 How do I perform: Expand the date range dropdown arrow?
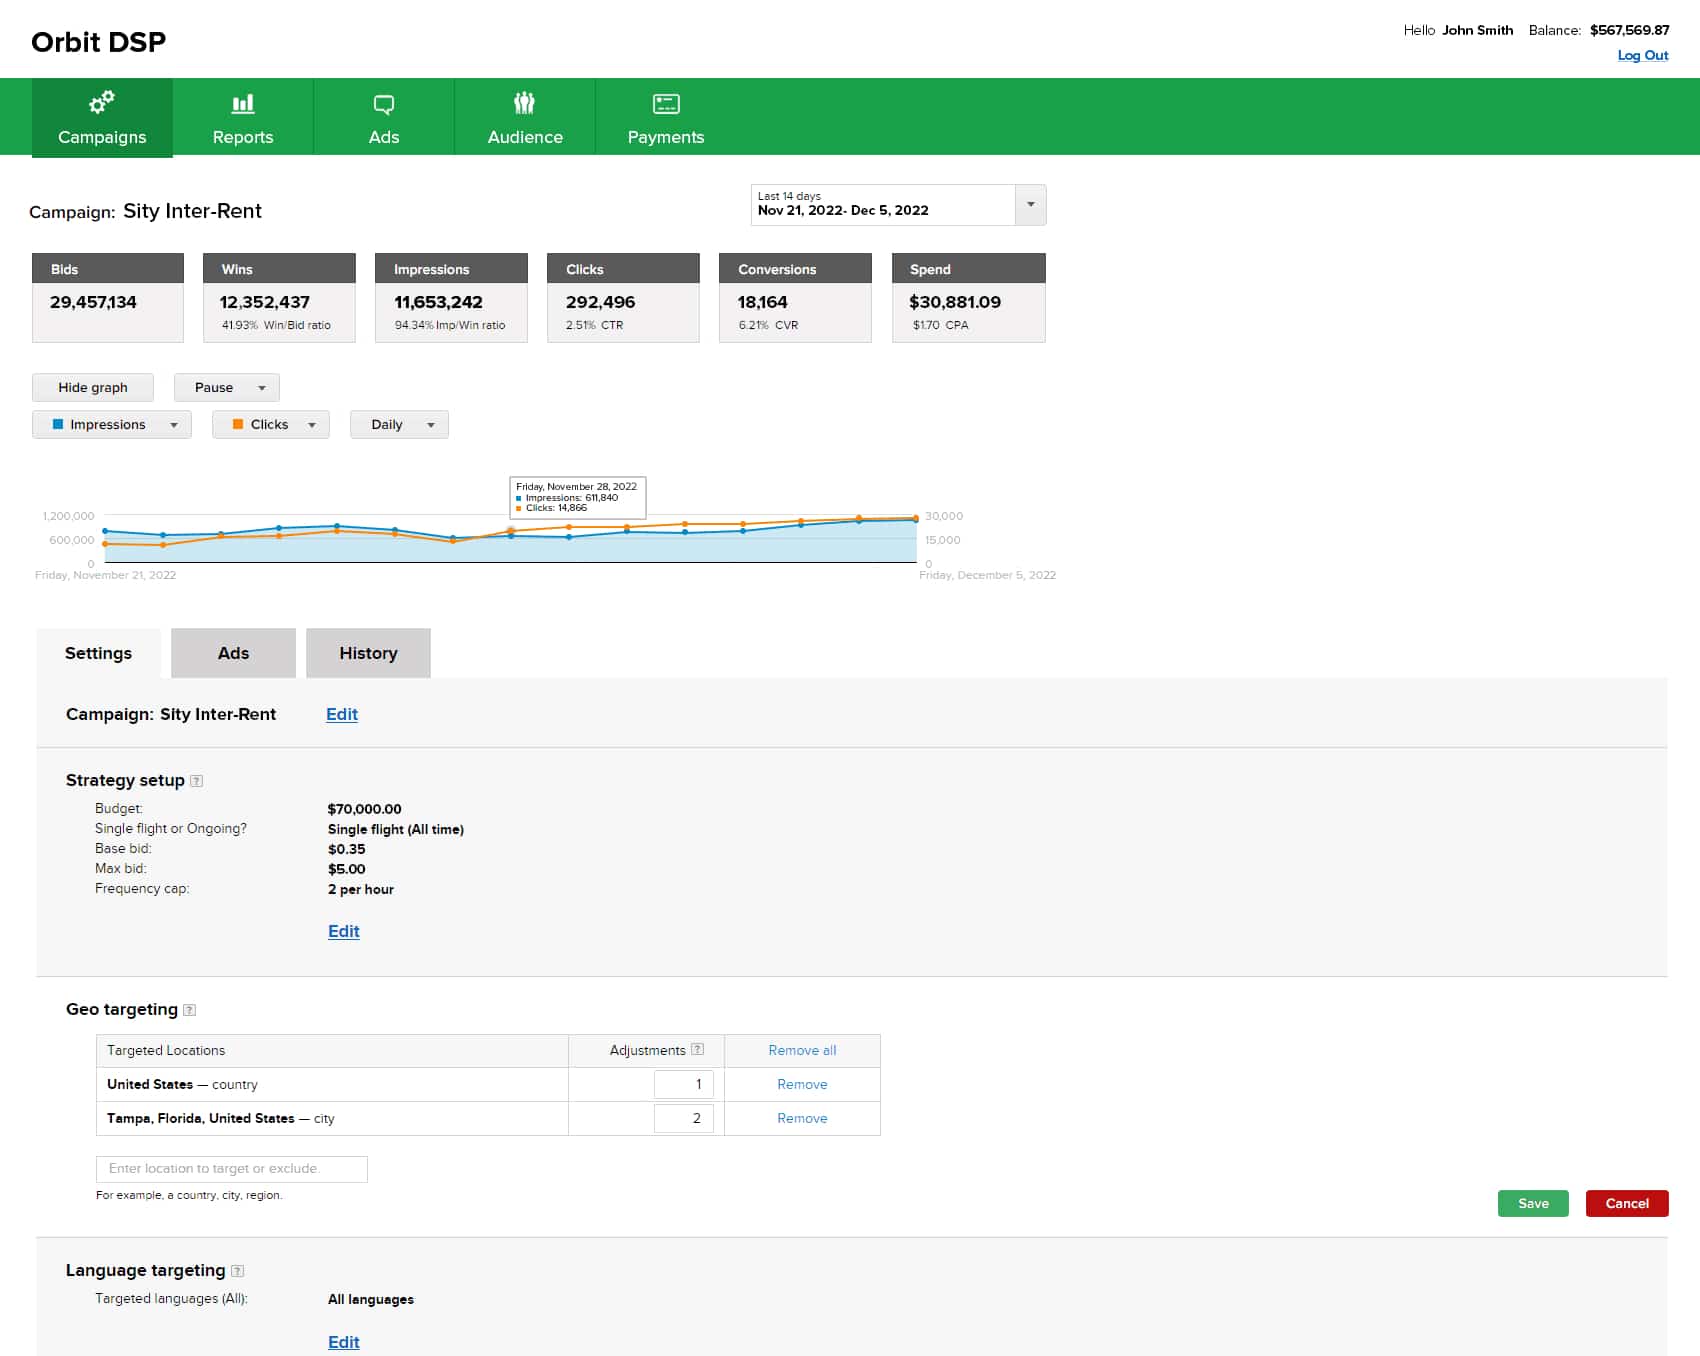click(x=1030, y=204)
